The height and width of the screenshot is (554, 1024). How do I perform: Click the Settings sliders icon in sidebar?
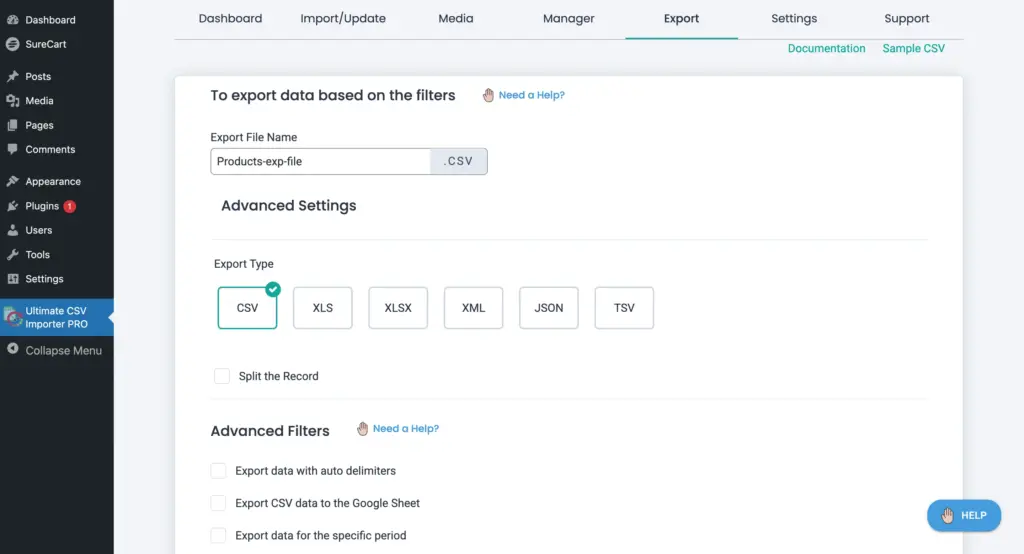[12, 278]
